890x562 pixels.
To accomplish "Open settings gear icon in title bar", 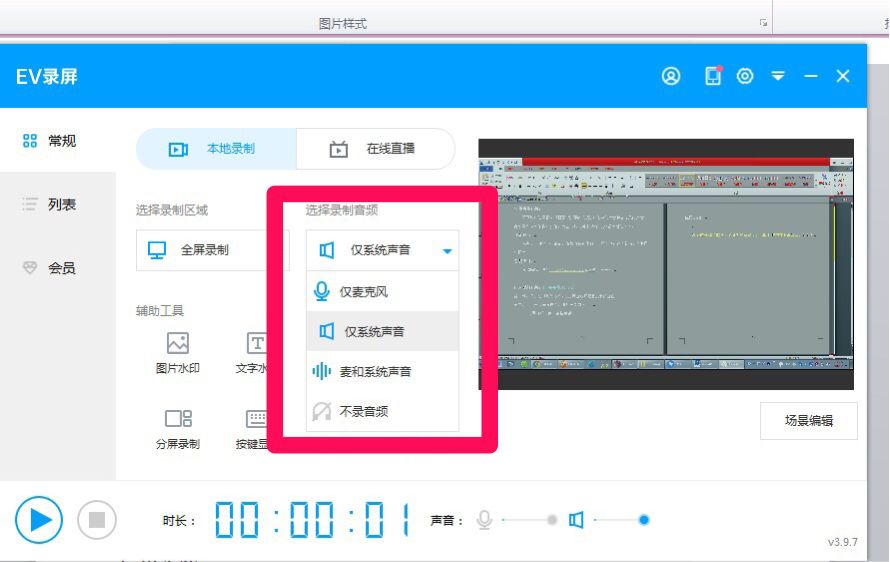I will 745,76.
